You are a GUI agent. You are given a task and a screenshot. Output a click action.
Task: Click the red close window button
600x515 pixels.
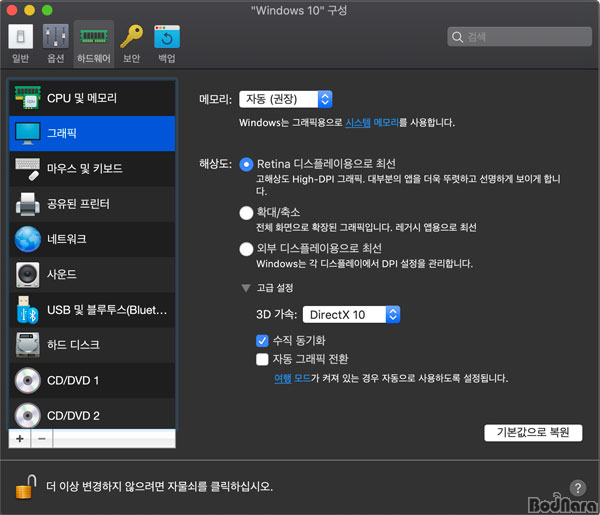click(x=12, y=10)
